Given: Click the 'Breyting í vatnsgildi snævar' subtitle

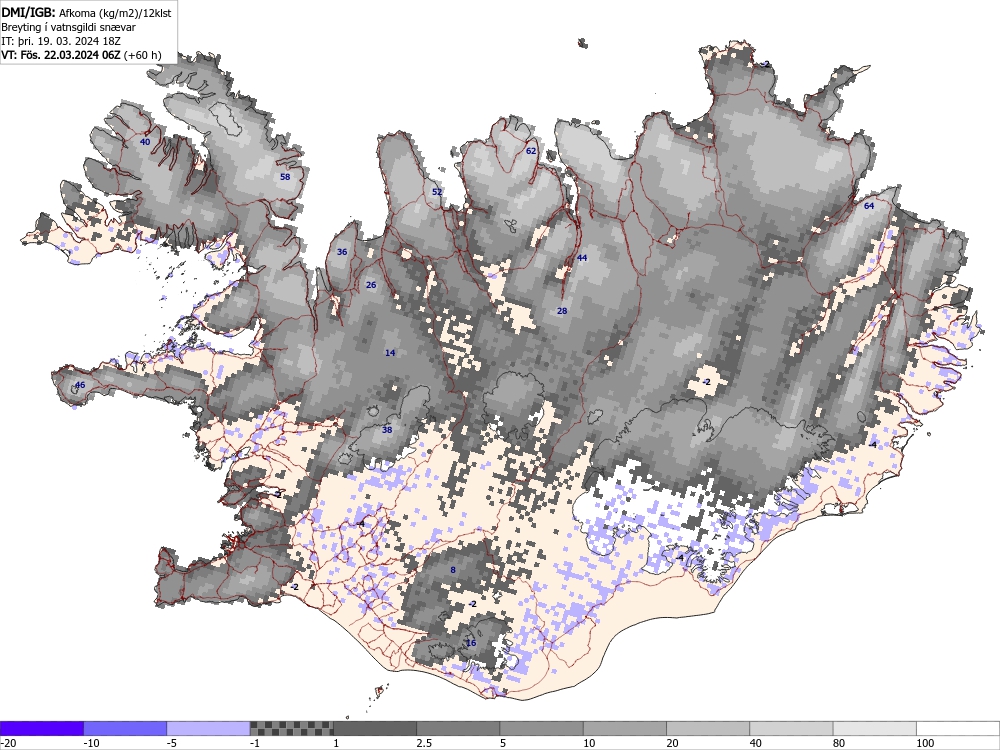Looking at the screenshot, I should pos(68,27).
